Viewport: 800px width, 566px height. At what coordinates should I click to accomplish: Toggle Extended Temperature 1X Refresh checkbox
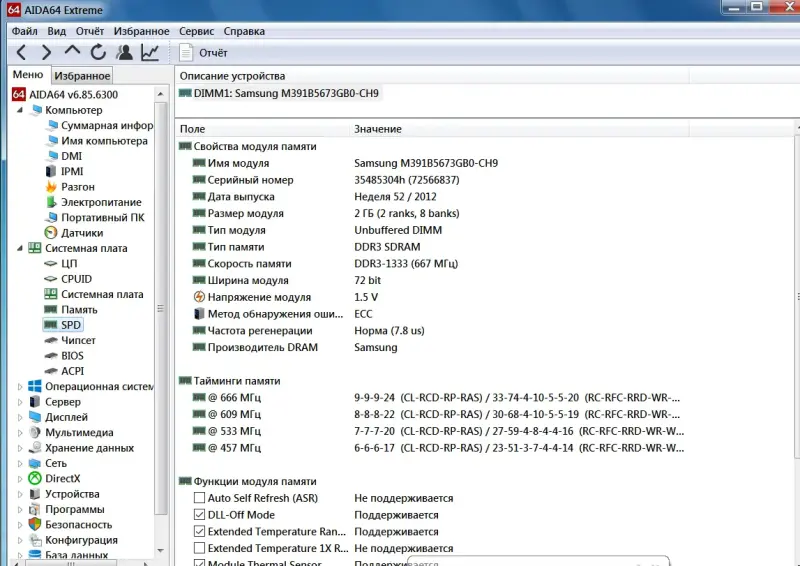tap(199, 548)
